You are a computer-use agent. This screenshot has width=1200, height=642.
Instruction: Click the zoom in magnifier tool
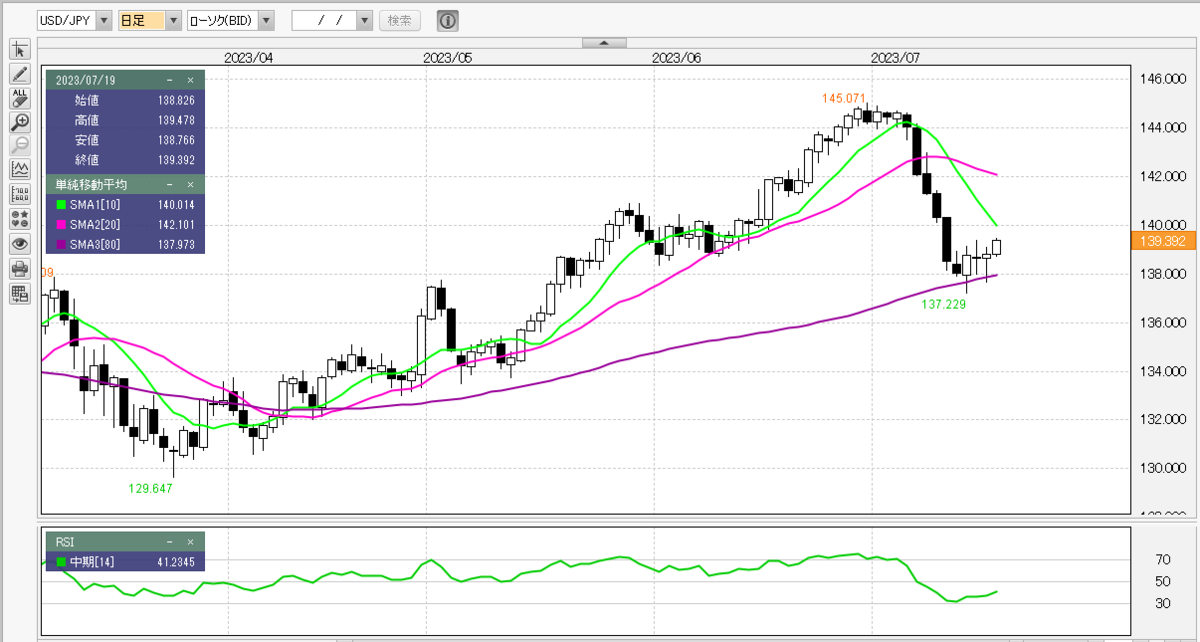(x=20, y=122)
